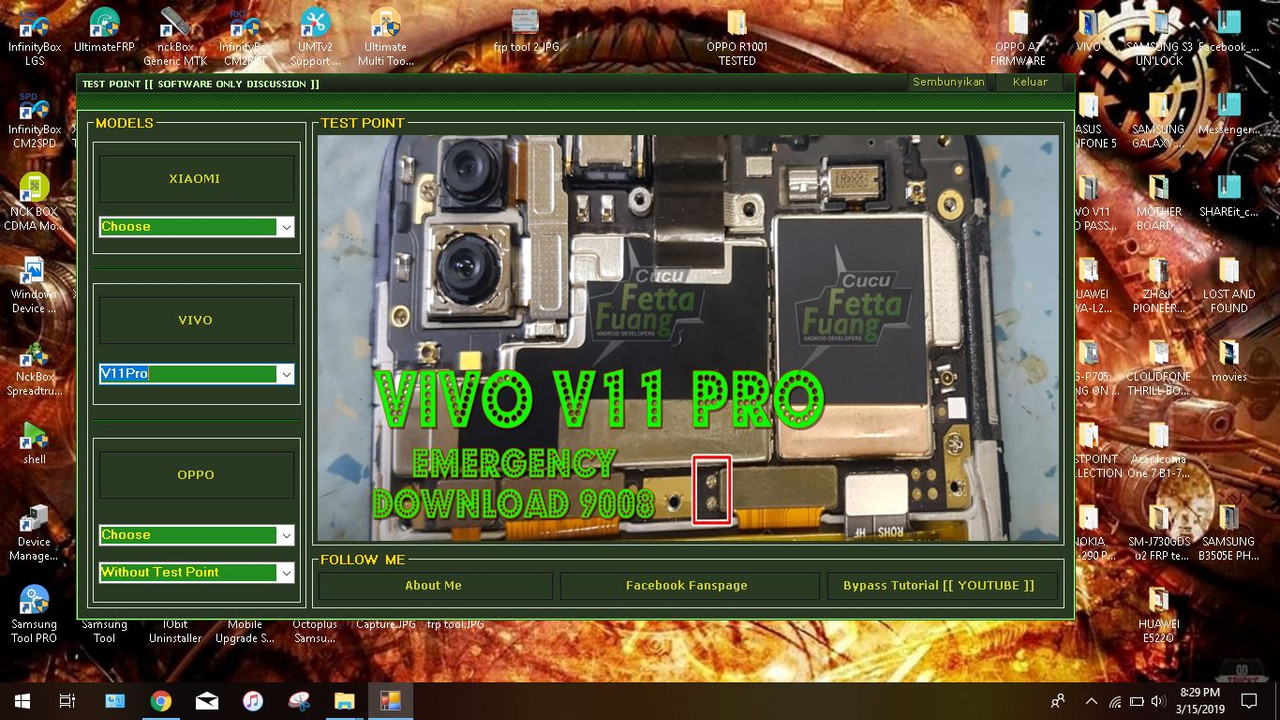Click the active test point app taskbar icon

coord(390,701)
